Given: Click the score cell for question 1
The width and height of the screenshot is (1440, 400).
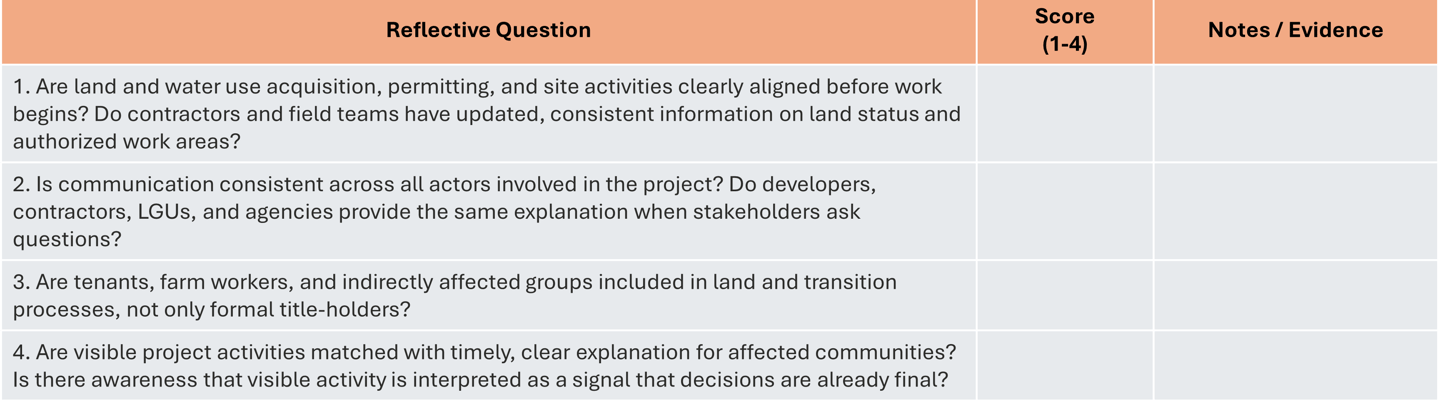Looking at the screenshot, I should pos(1064,114).
